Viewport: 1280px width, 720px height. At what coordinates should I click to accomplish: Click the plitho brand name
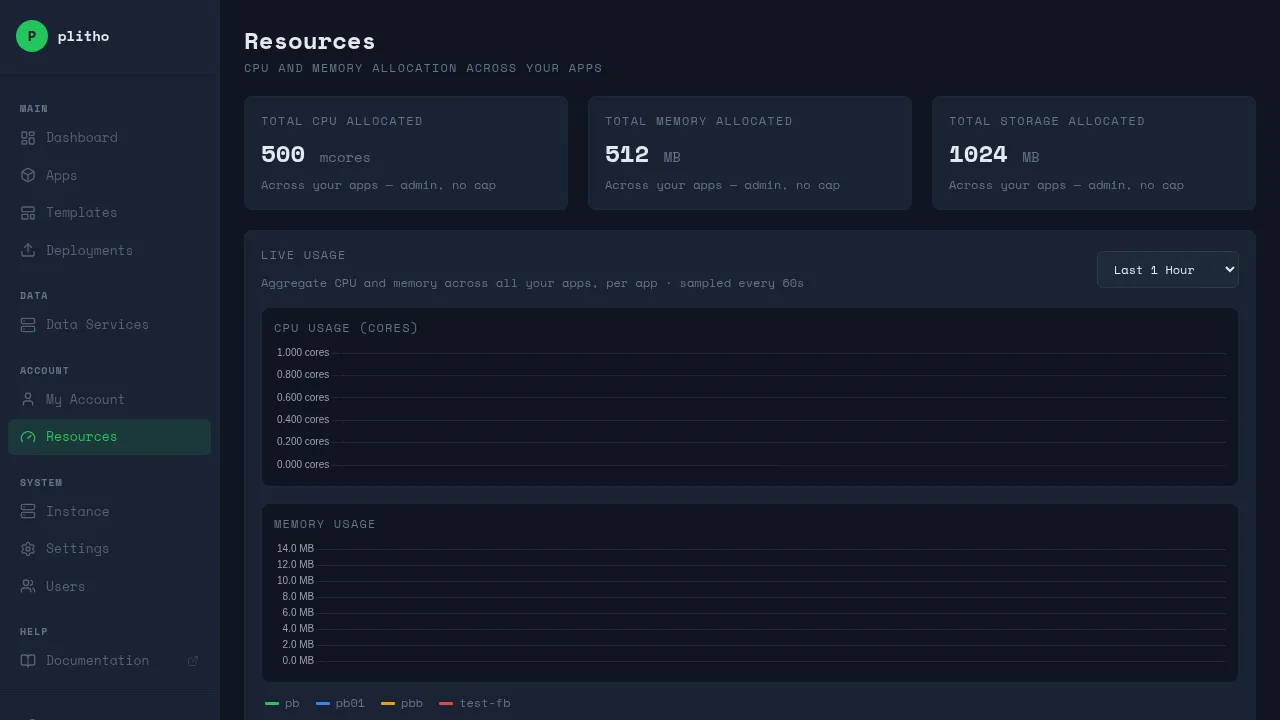84,36
